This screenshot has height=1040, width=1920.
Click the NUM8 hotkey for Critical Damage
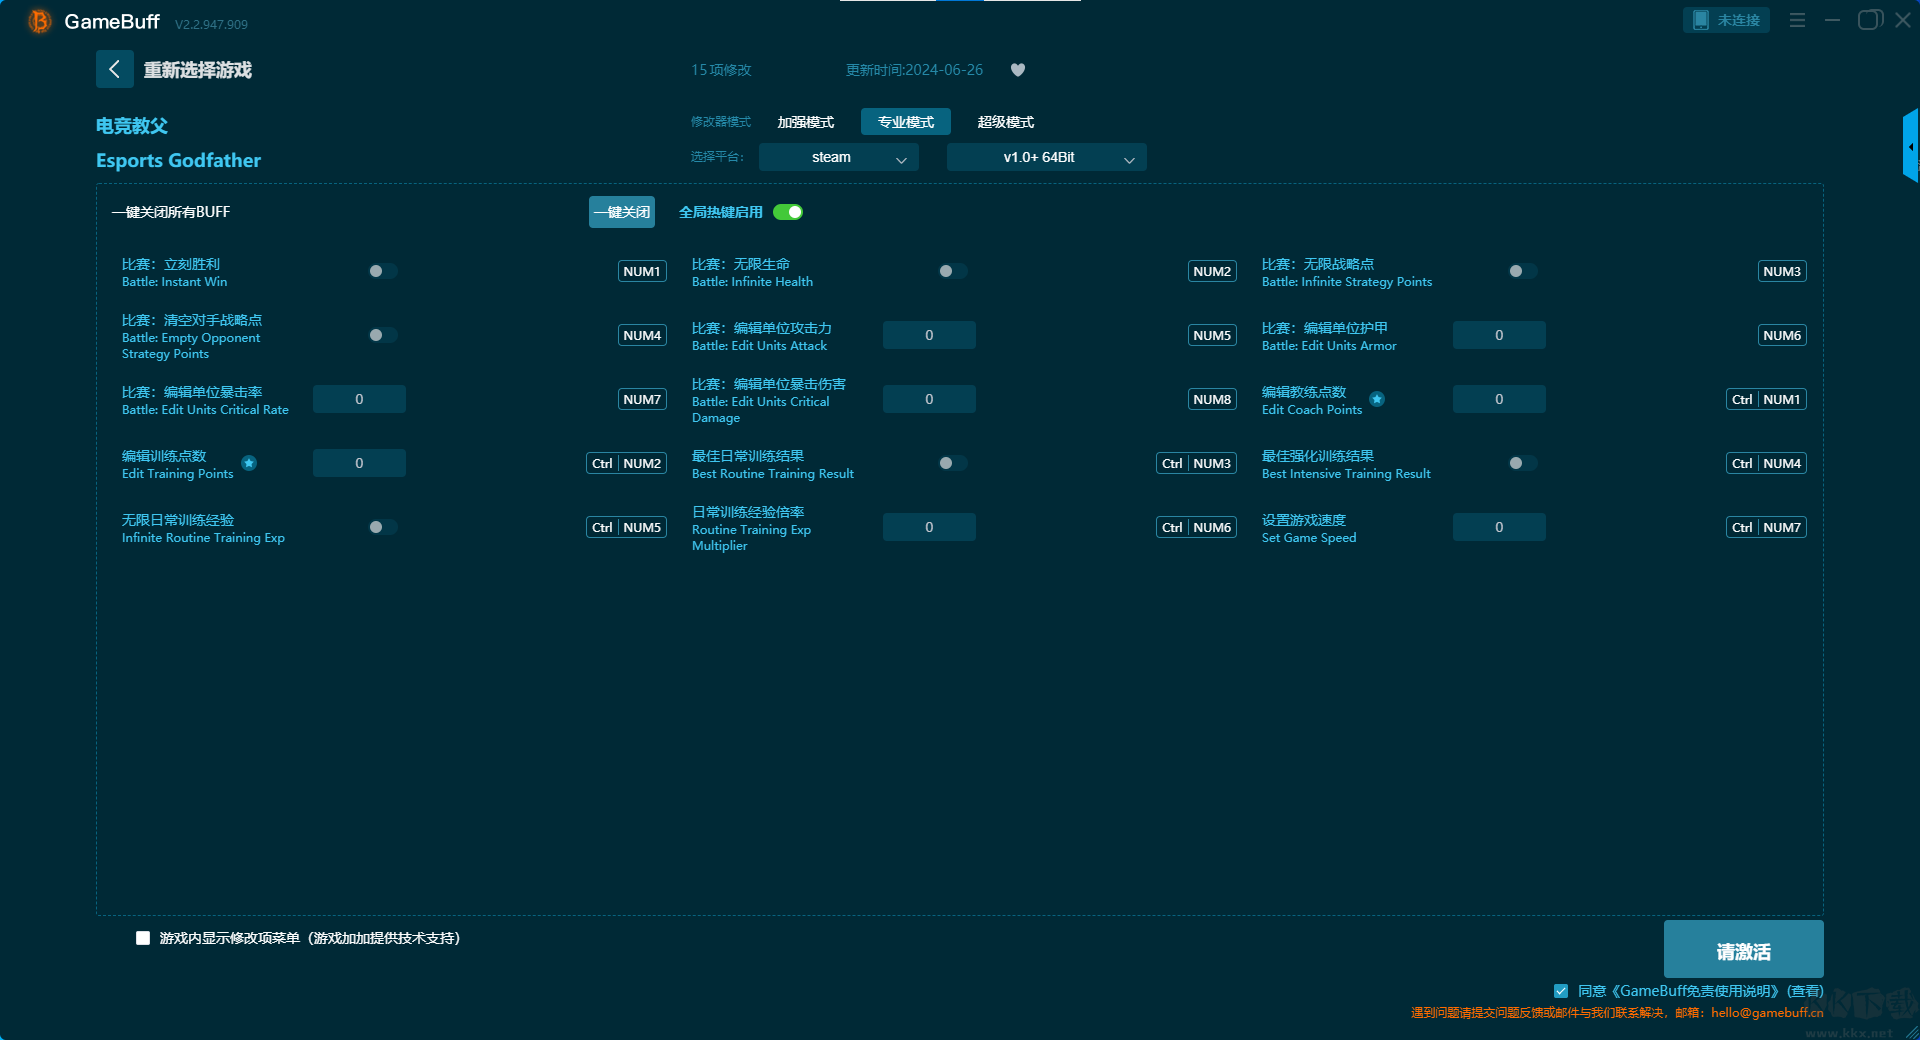point(1212,399)
